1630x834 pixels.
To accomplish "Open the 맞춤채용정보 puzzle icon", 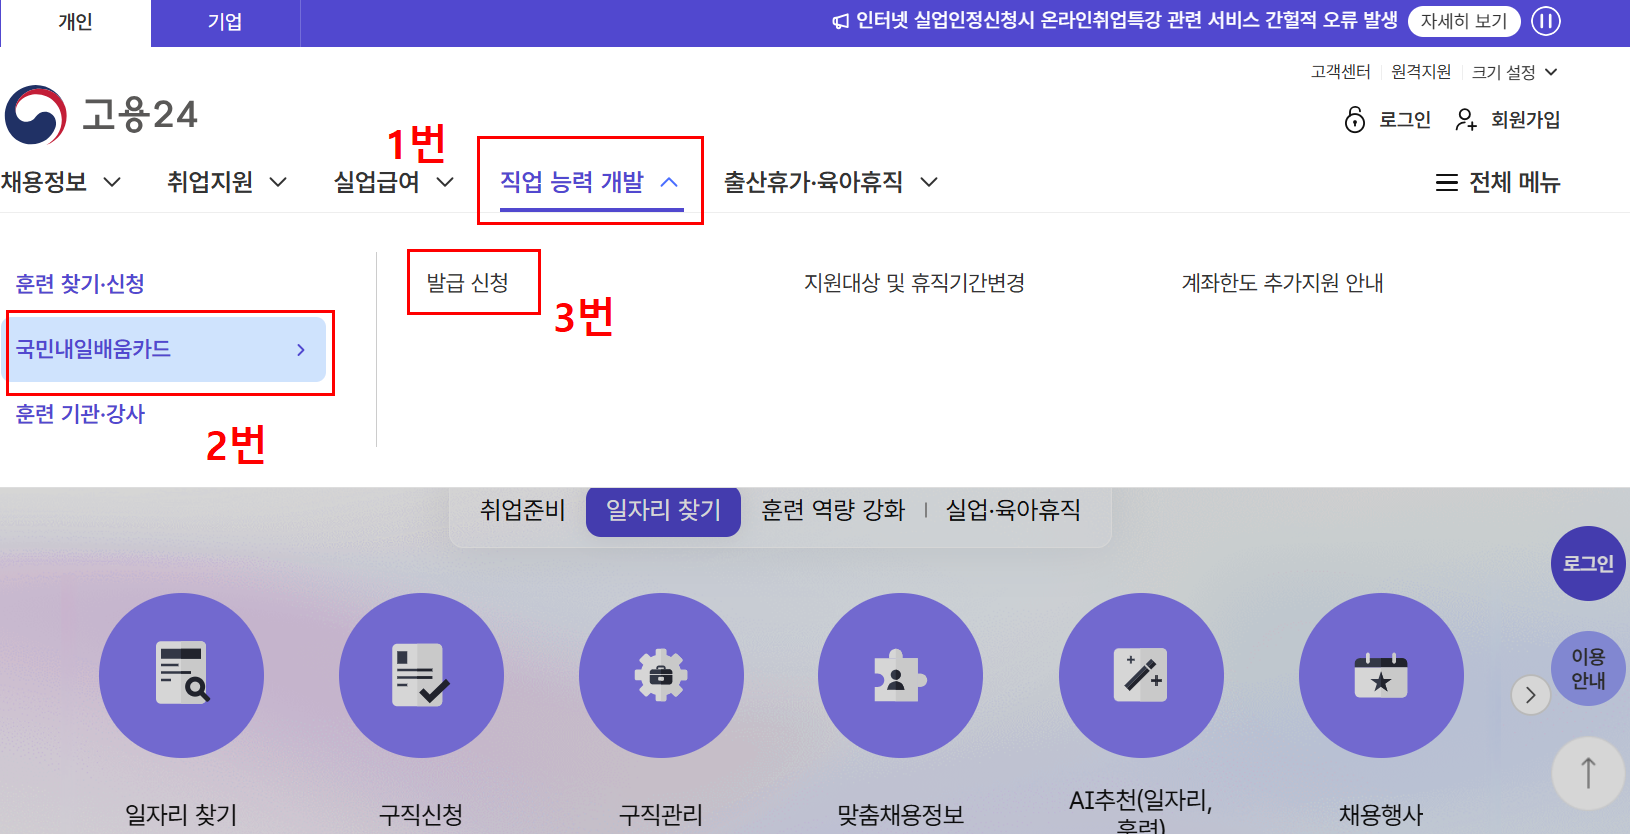I will (900, 675).
